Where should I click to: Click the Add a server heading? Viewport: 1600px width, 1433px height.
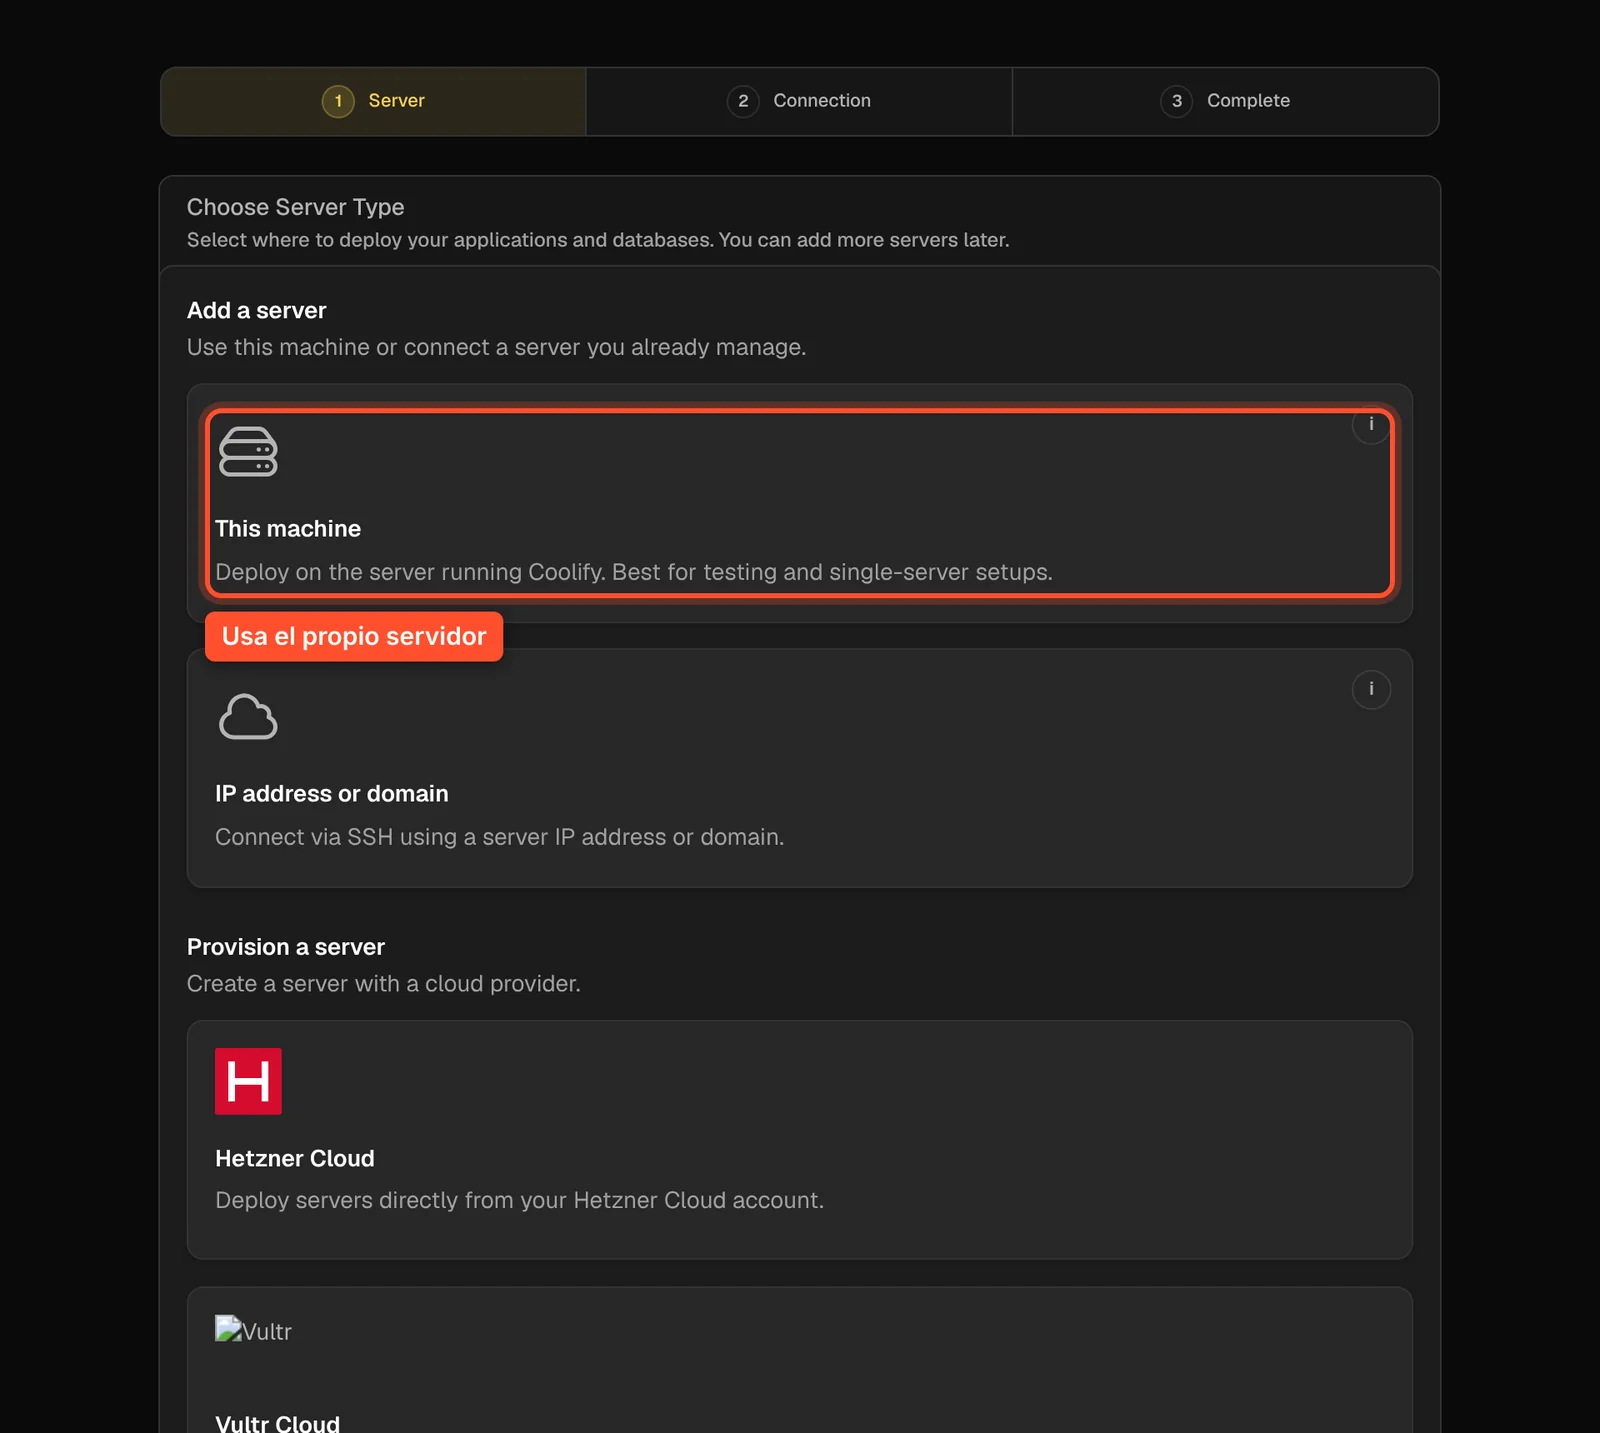pos(257,311)
